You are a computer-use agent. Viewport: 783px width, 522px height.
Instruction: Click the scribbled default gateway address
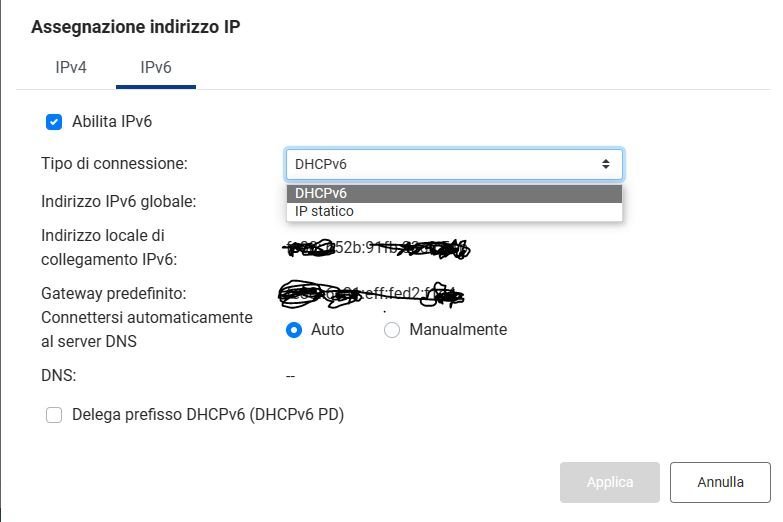pyautogui.click(x=371, y=294)
